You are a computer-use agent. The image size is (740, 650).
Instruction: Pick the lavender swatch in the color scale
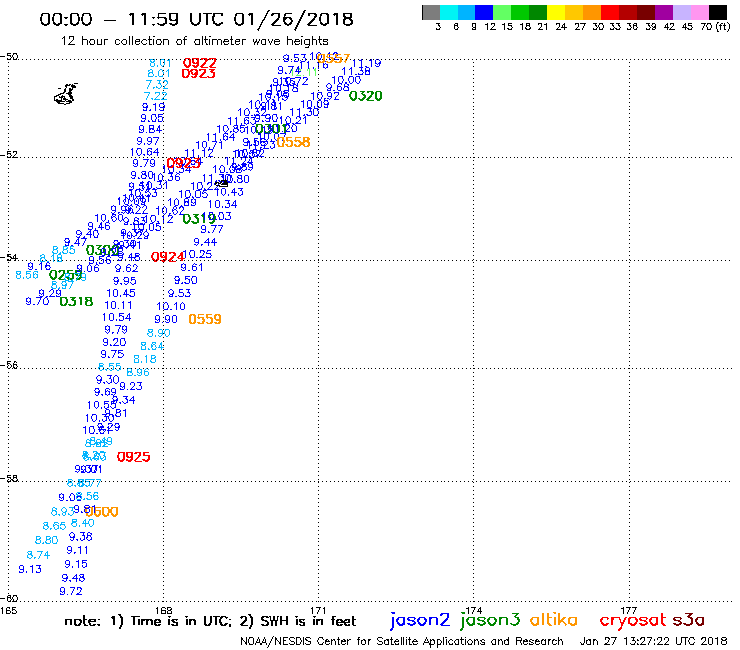pyautogui.click(x=681, y=12)
